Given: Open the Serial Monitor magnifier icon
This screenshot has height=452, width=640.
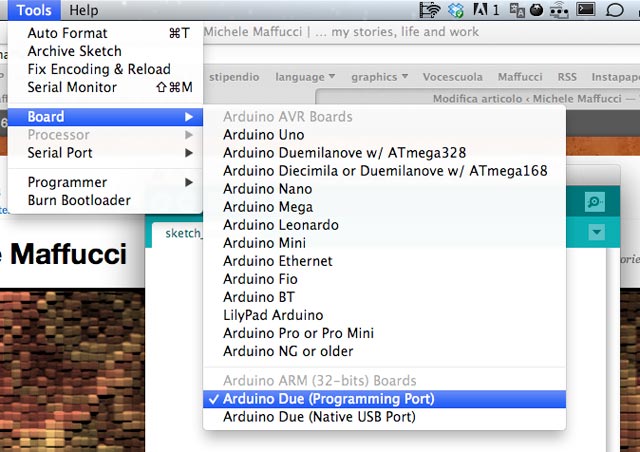Looking at the screenshot, I should pos(595,202).
